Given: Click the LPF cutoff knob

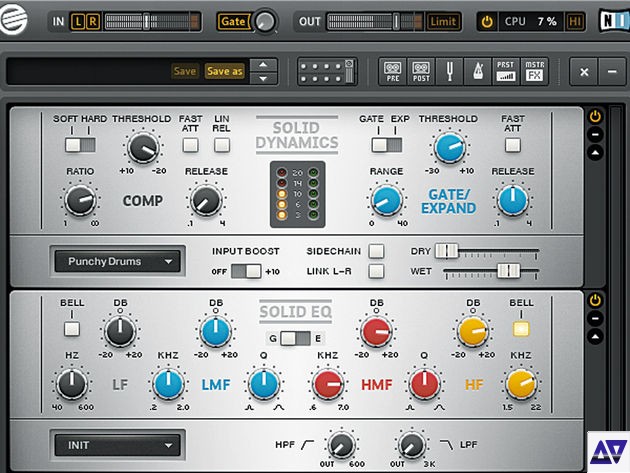Looking at the screenshot, I should point(411,445).
